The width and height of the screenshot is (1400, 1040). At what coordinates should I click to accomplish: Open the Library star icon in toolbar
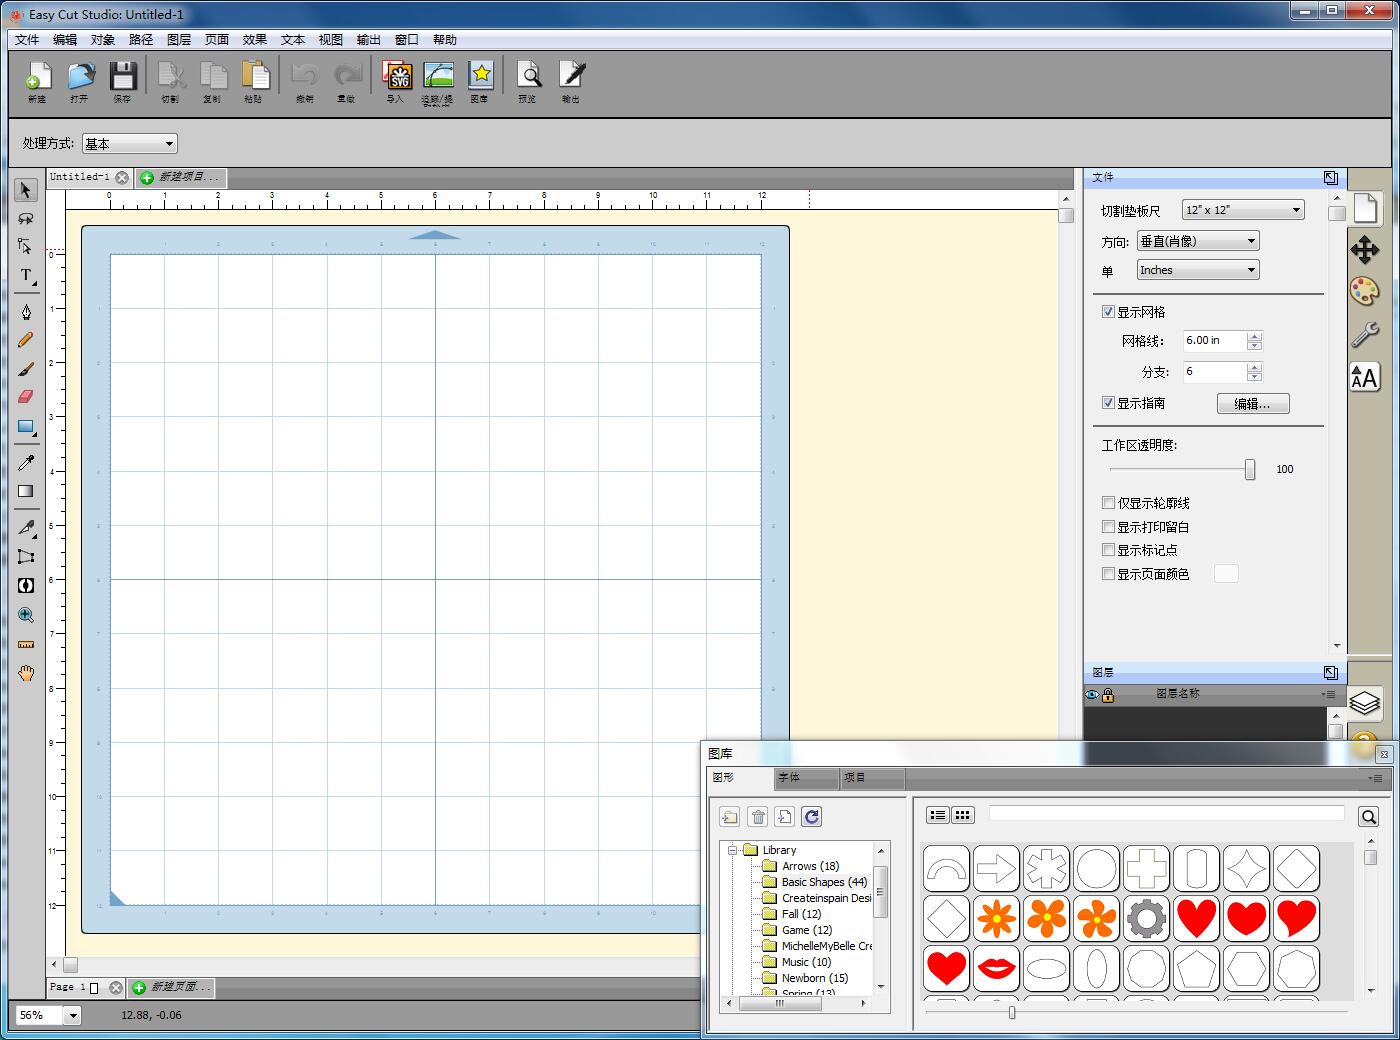pos(481,78)
